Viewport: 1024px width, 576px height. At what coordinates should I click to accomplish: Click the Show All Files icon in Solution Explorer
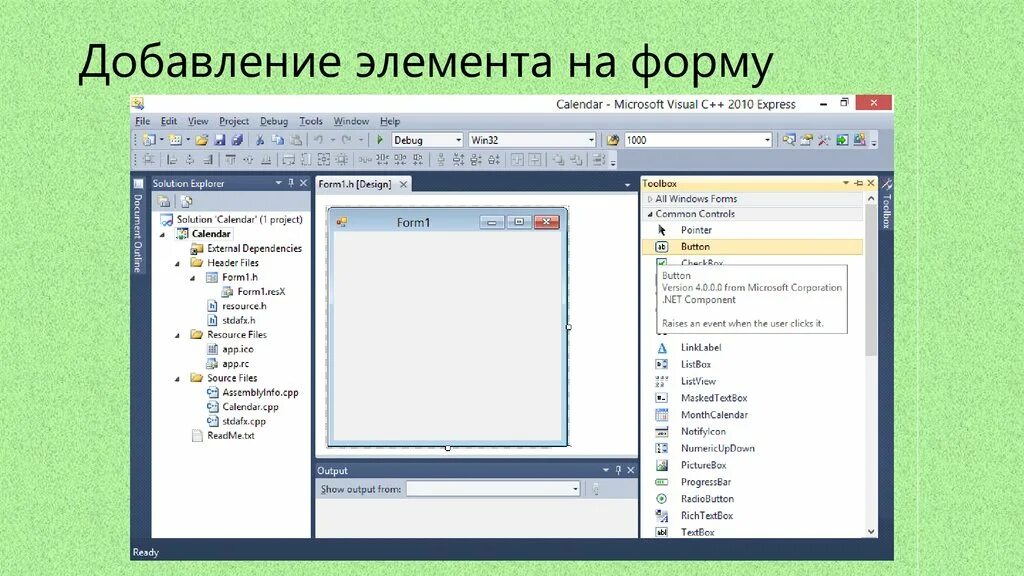(x=186, y=201)
